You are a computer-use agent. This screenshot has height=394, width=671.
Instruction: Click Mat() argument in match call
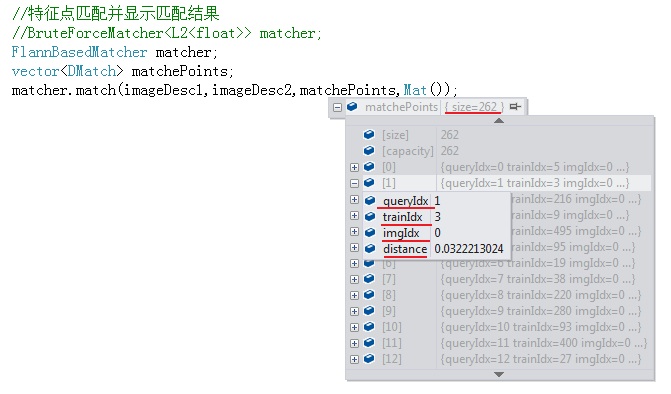point(427,90)
